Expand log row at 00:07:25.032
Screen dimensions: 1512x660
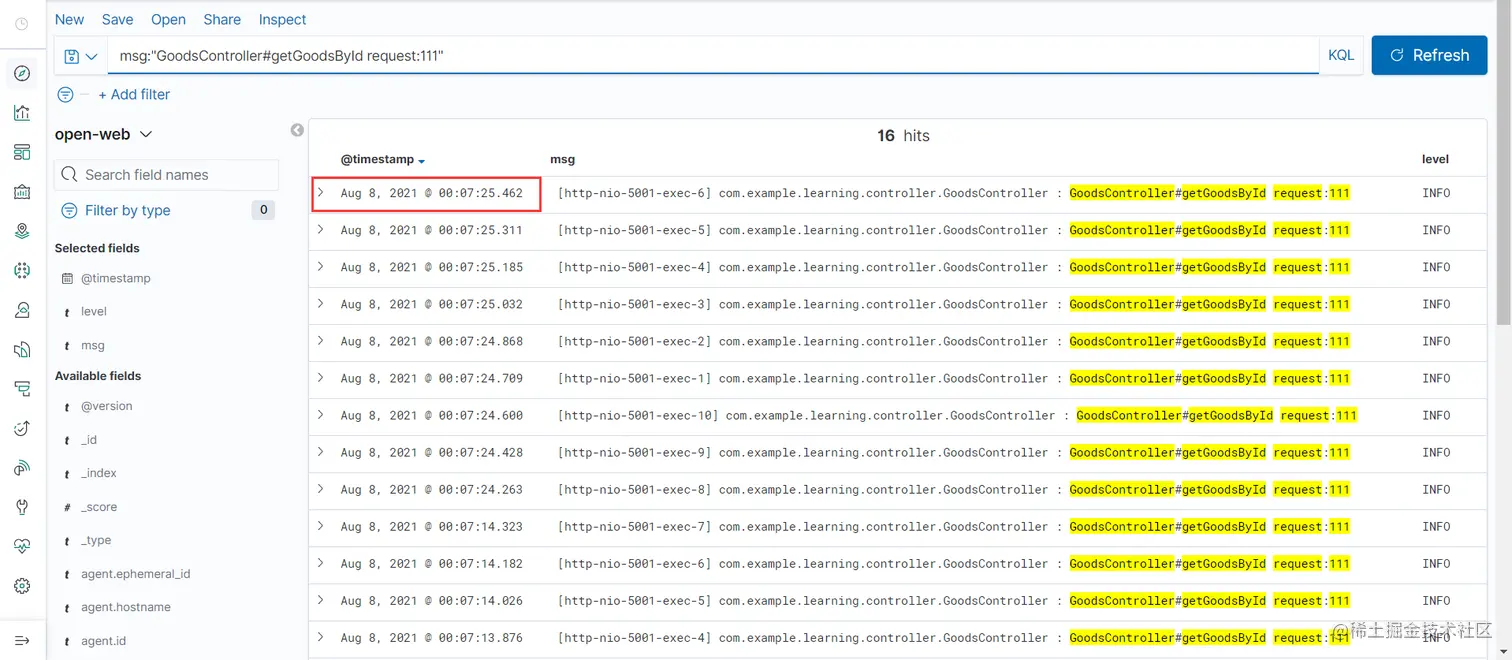point(320,303)
